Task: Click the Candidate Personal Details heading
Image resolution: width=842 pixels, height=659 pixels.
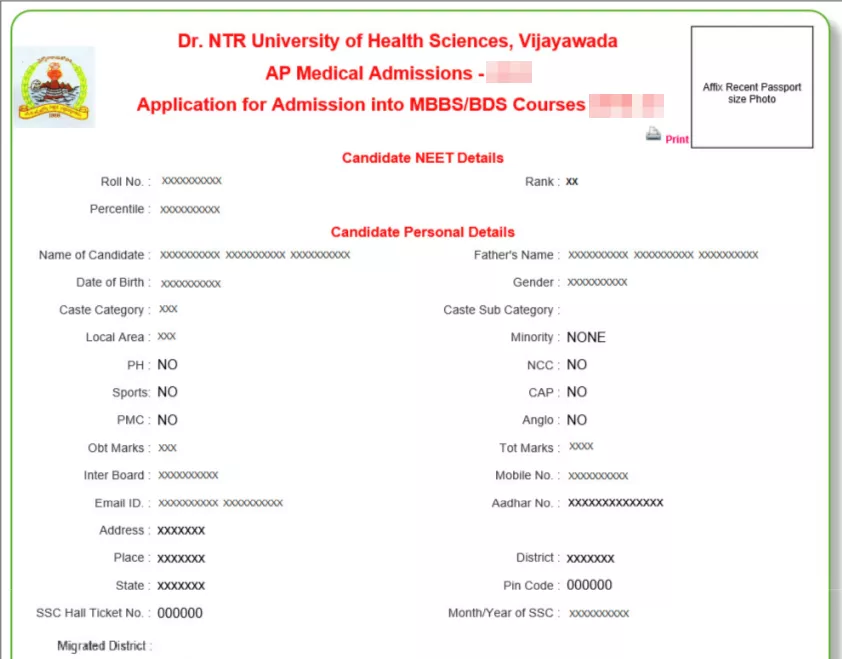Action: [x=423, y=231]
